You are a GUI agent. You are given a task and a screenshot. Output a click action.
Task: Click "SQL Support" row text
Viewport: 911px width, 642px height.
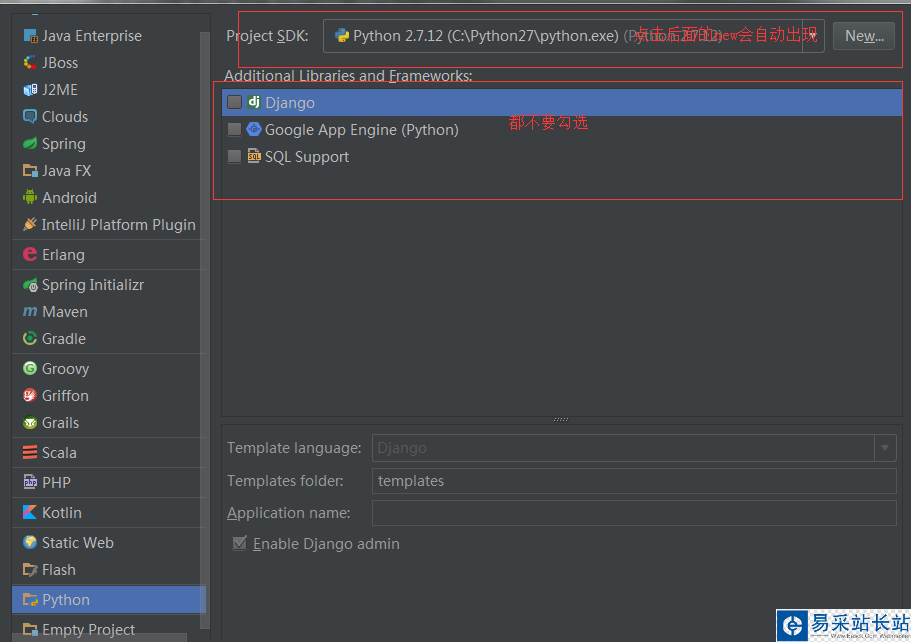click(307, 157)
